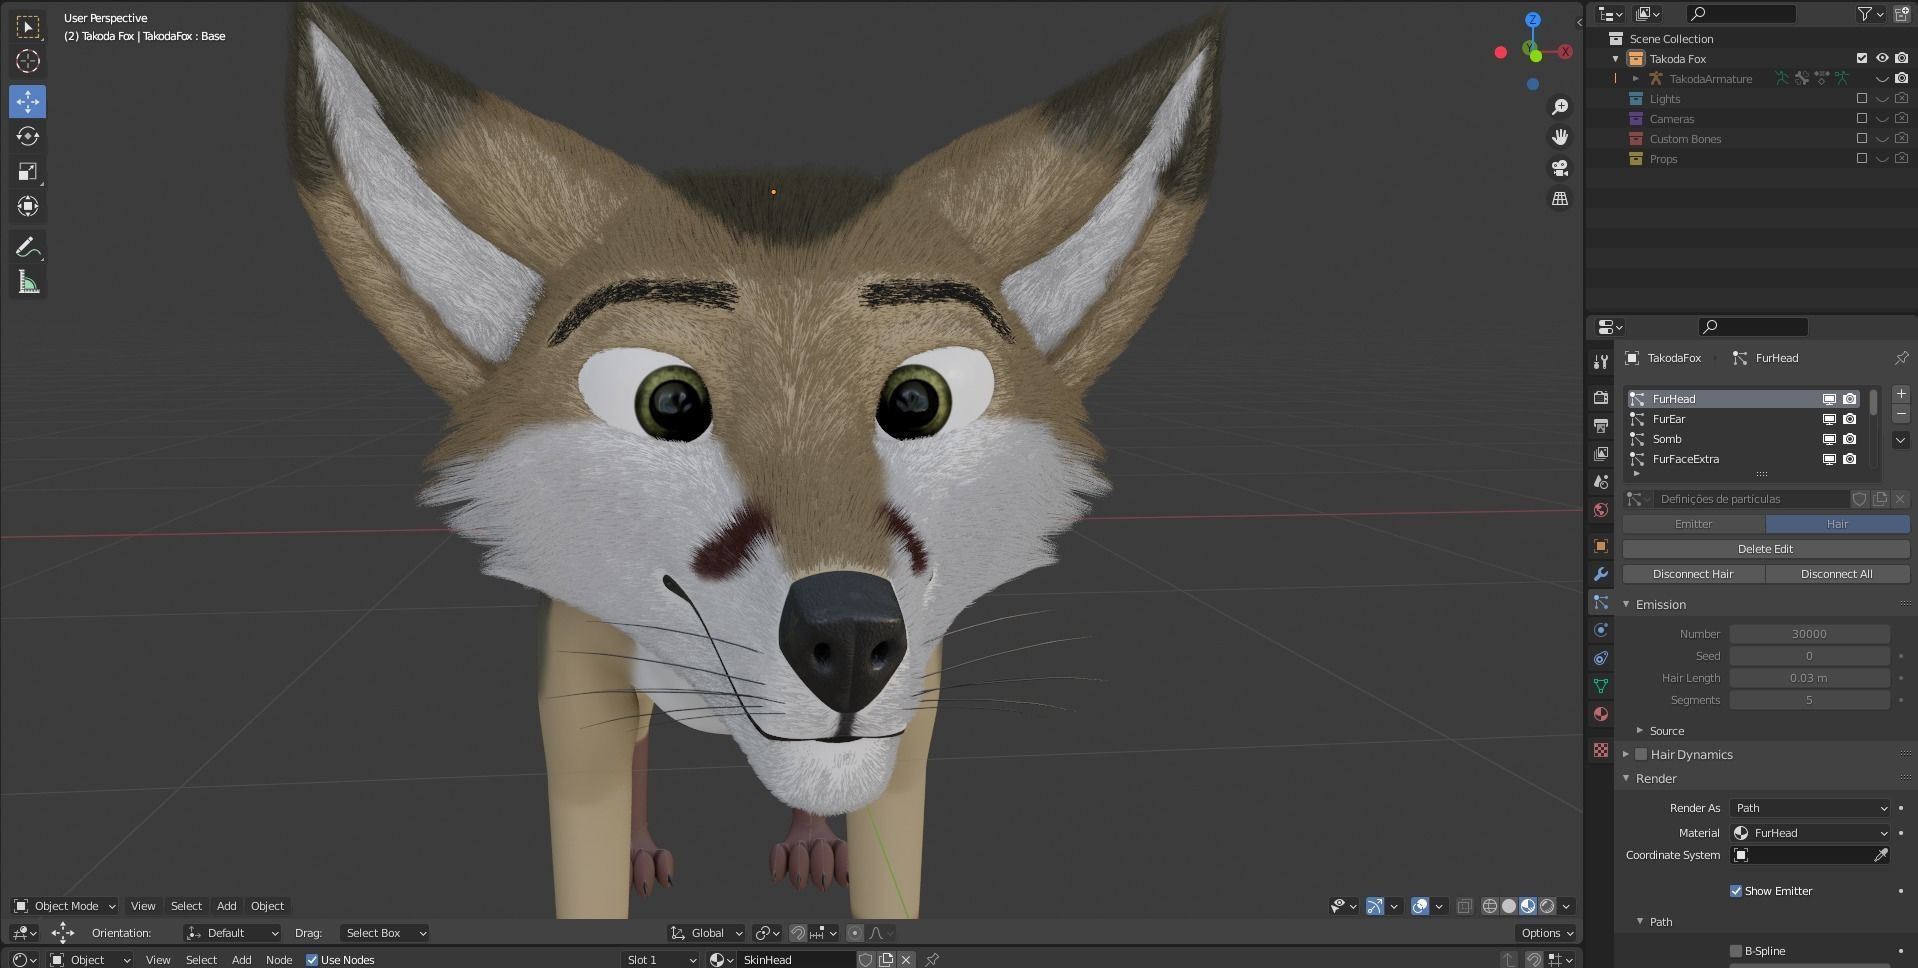Select the Cursor tool in the toolbar
Image resolution: width=1918 pixels, height=968 pixels.
[28, 61]
